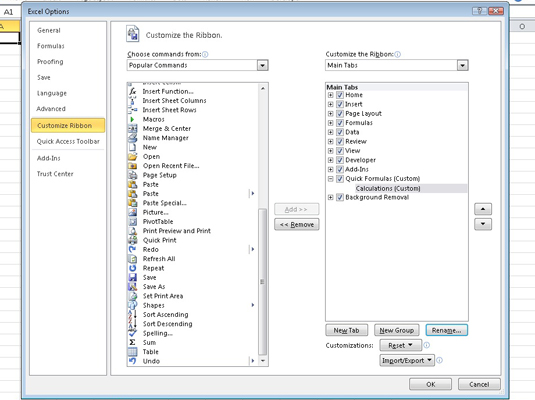The height and width of the screenshot is (400, 535).
Task: Click the Rename button
Action: (x=447, y=330)
